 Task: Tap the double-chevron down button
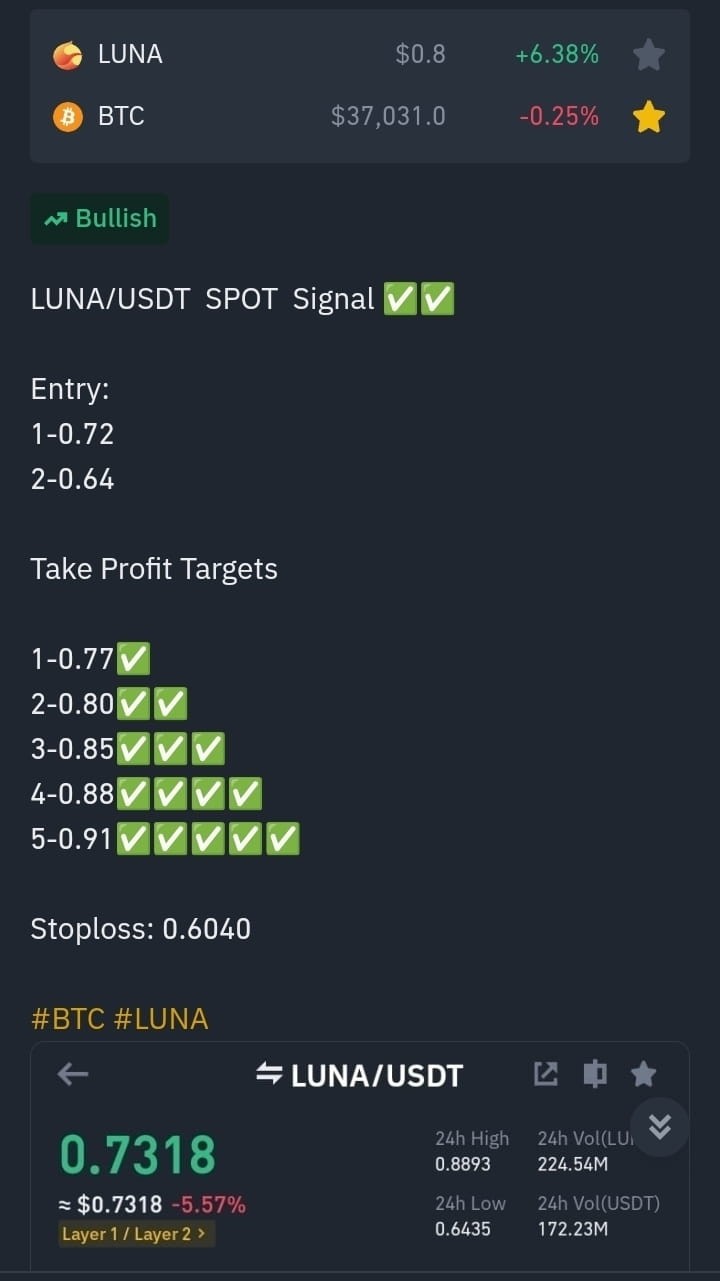pyautogui.click(x=660, y=1127)
